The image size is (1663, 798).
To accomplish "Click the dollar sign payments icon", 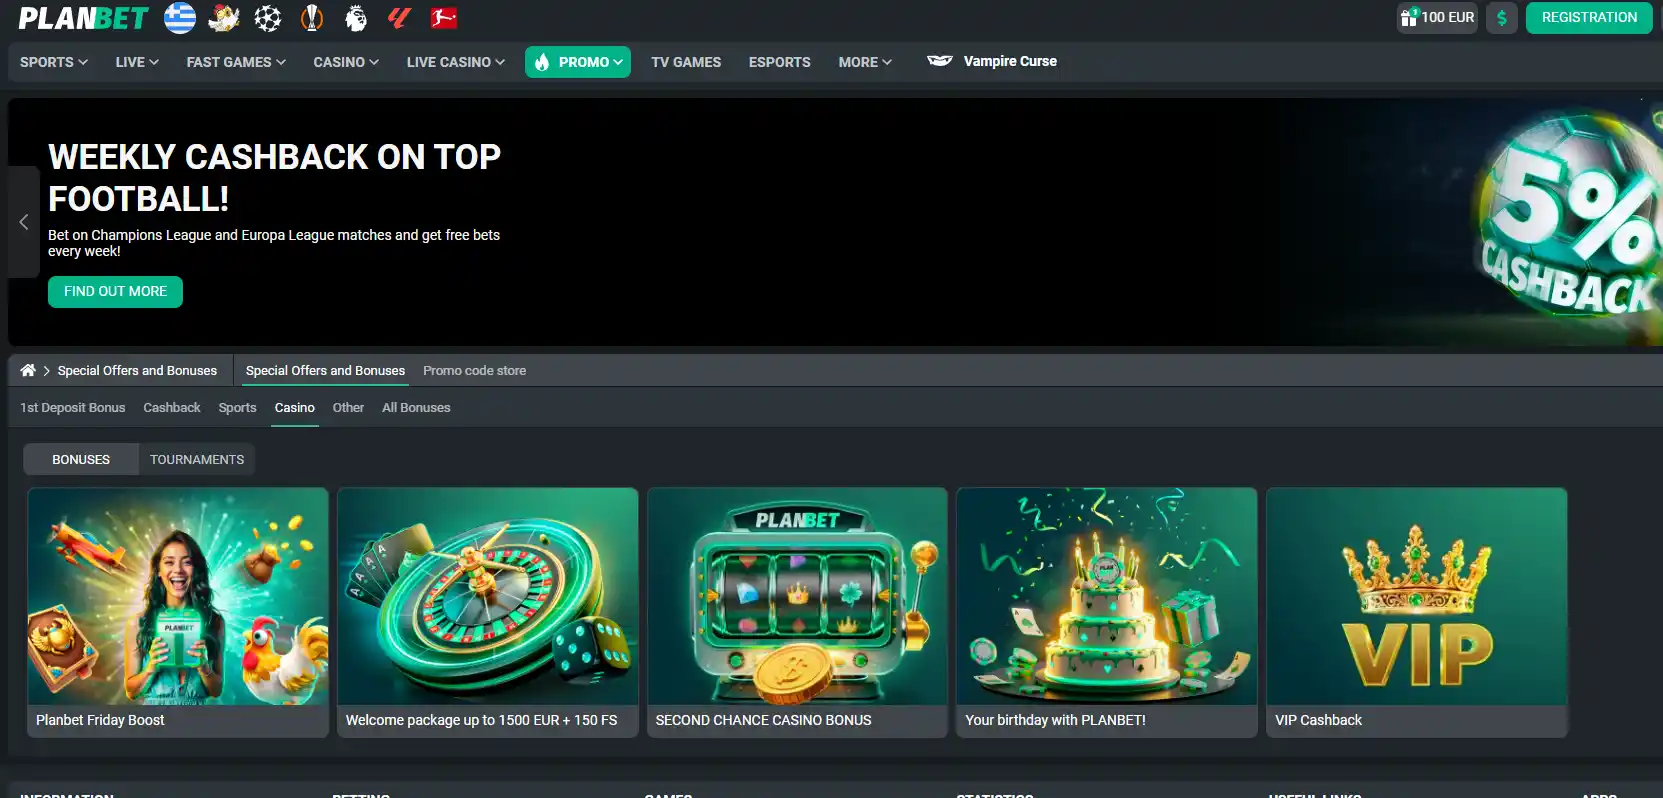I will point(1502,18).
